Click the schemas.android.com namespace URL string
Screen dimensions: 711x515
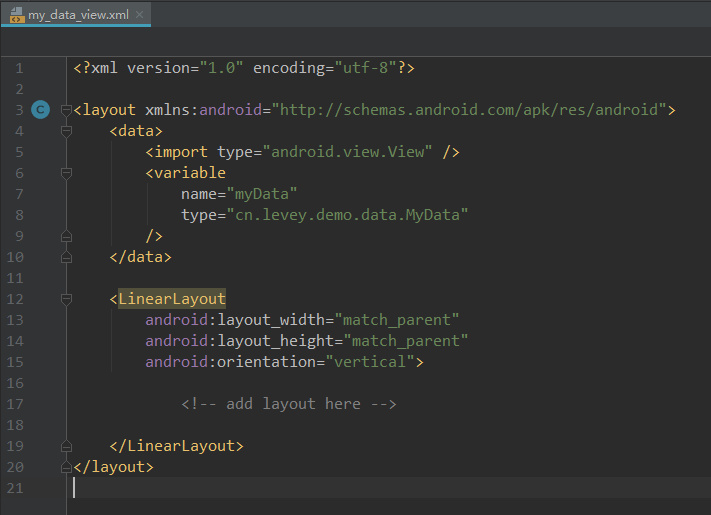(469, 110)
